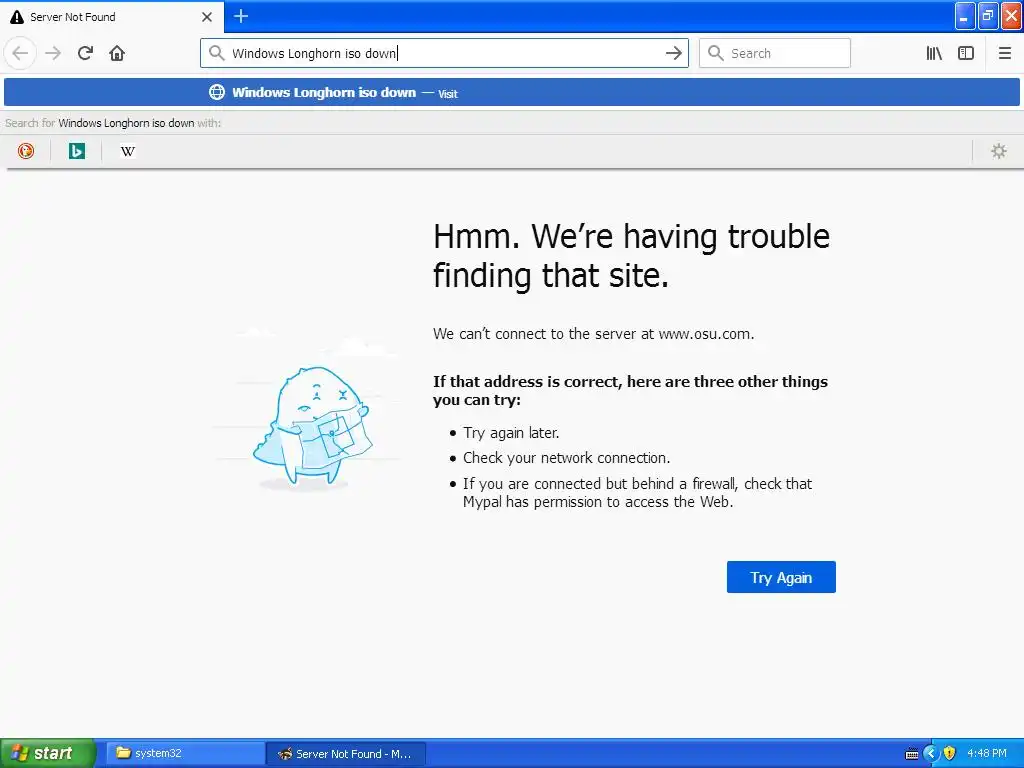Screen dimensions: 1024x768
Task: Go back to the previous page
Action: point(20,53)
